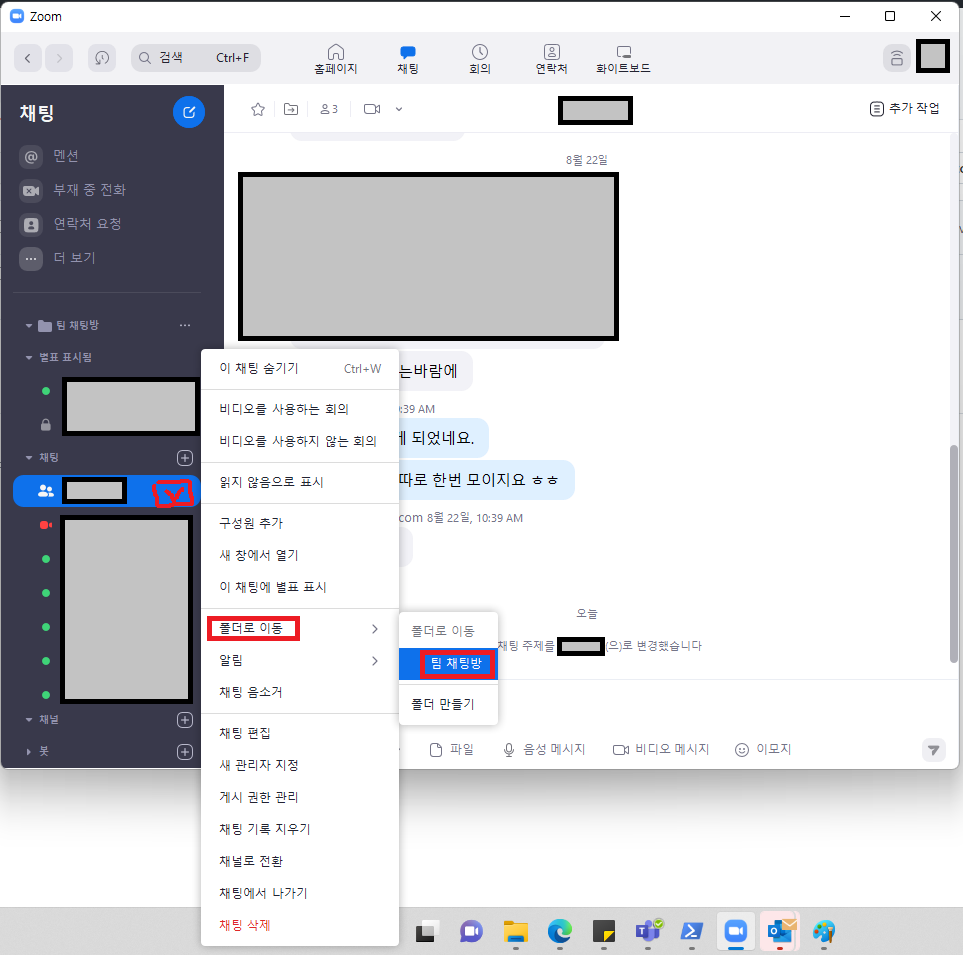Image resolution: width=963 pixels, height=955 pixels.
Task: Choose 폴더 만들기 in the submenu
Action: tap(448, 704)
